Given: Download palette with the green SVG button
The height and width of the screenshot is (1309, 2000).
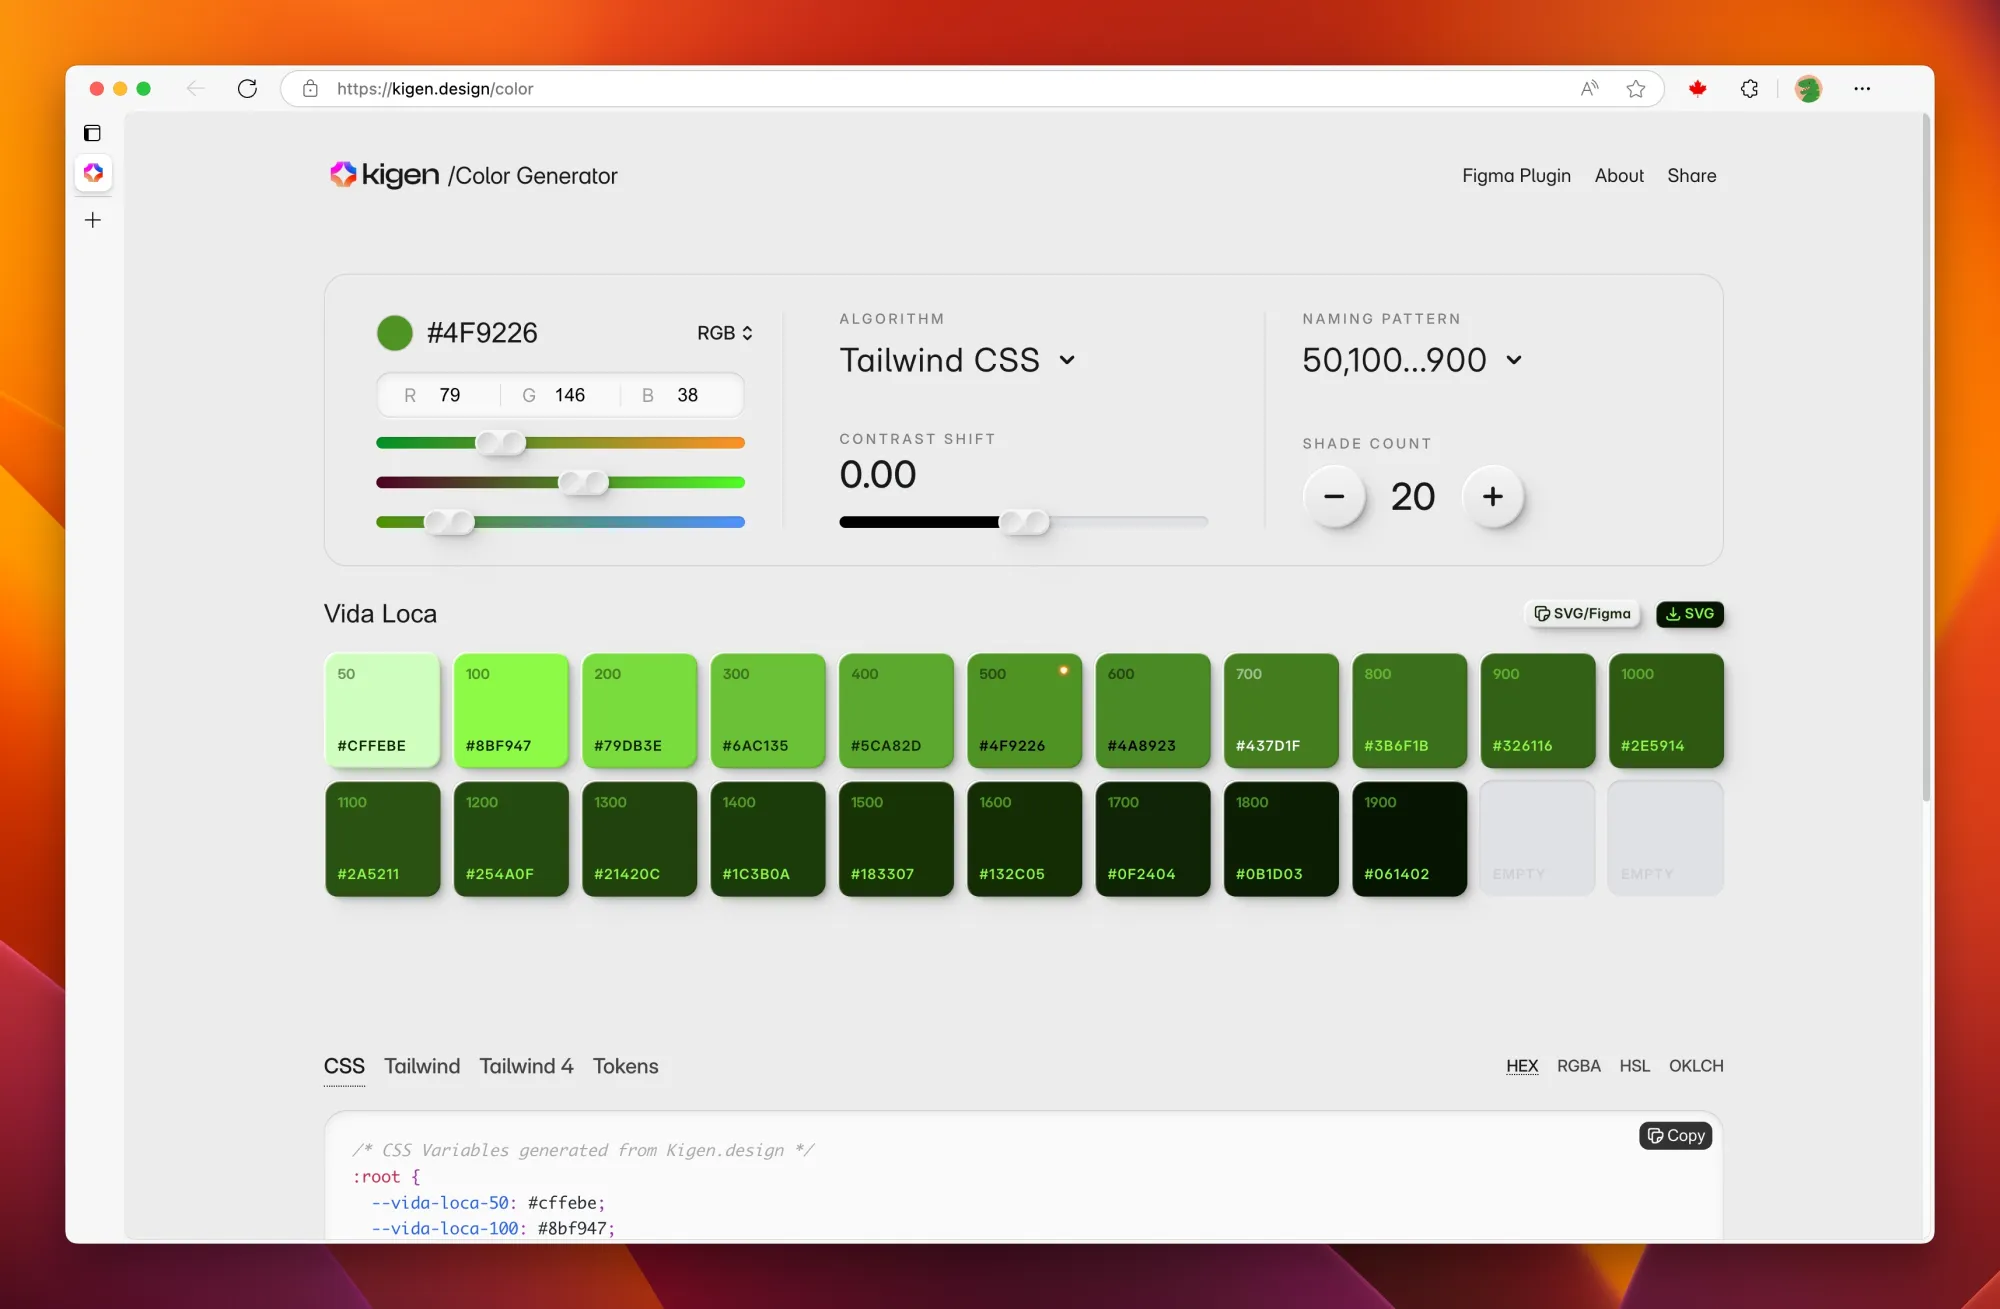Looking at the screenshot, I should pyautogui.click(x=1689, y=614).
